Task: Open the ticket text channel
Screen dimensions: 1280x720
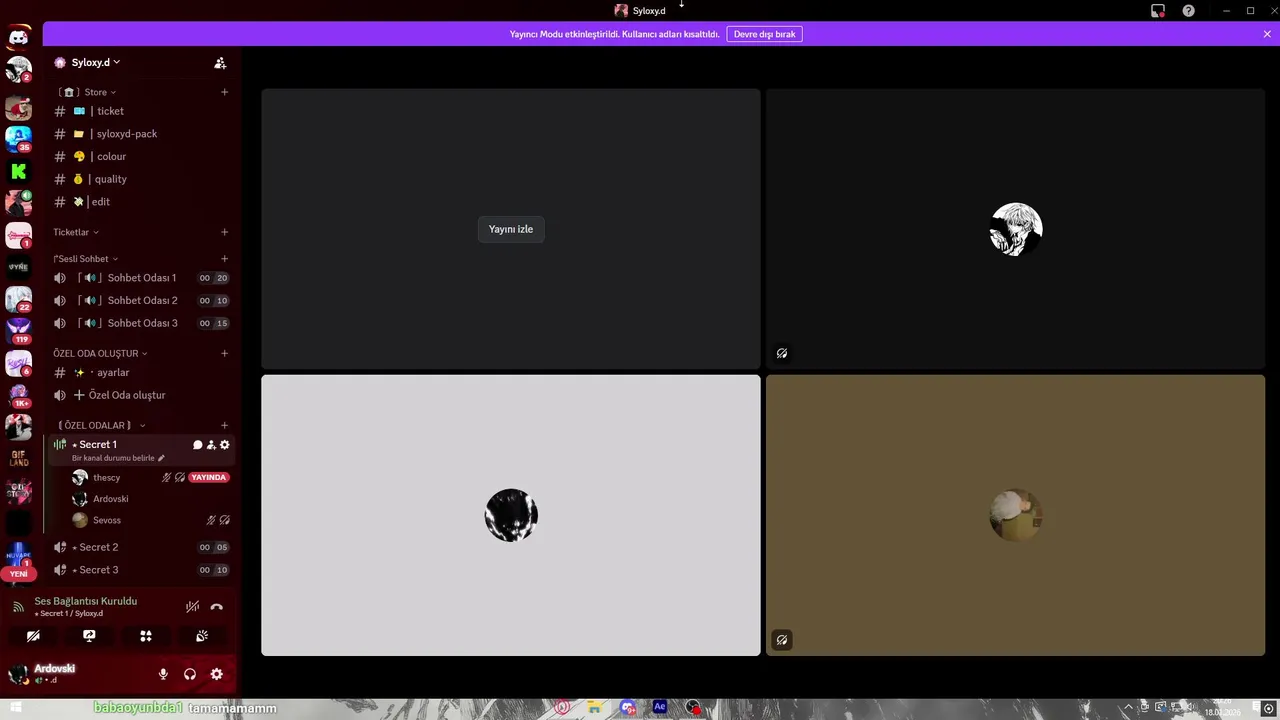Action: [141, 111]
